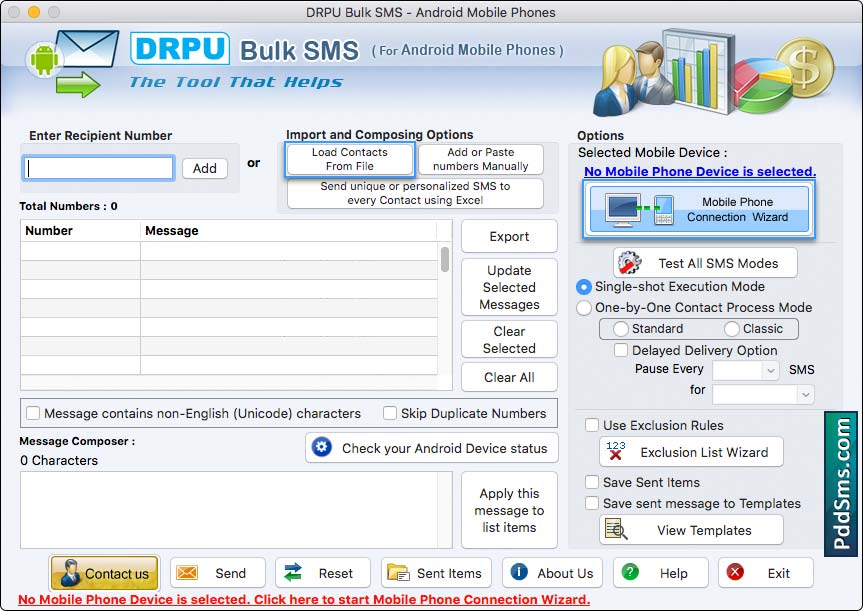Click the red bottom link to start Connection Wizard
863x611 pixels.
304,599
